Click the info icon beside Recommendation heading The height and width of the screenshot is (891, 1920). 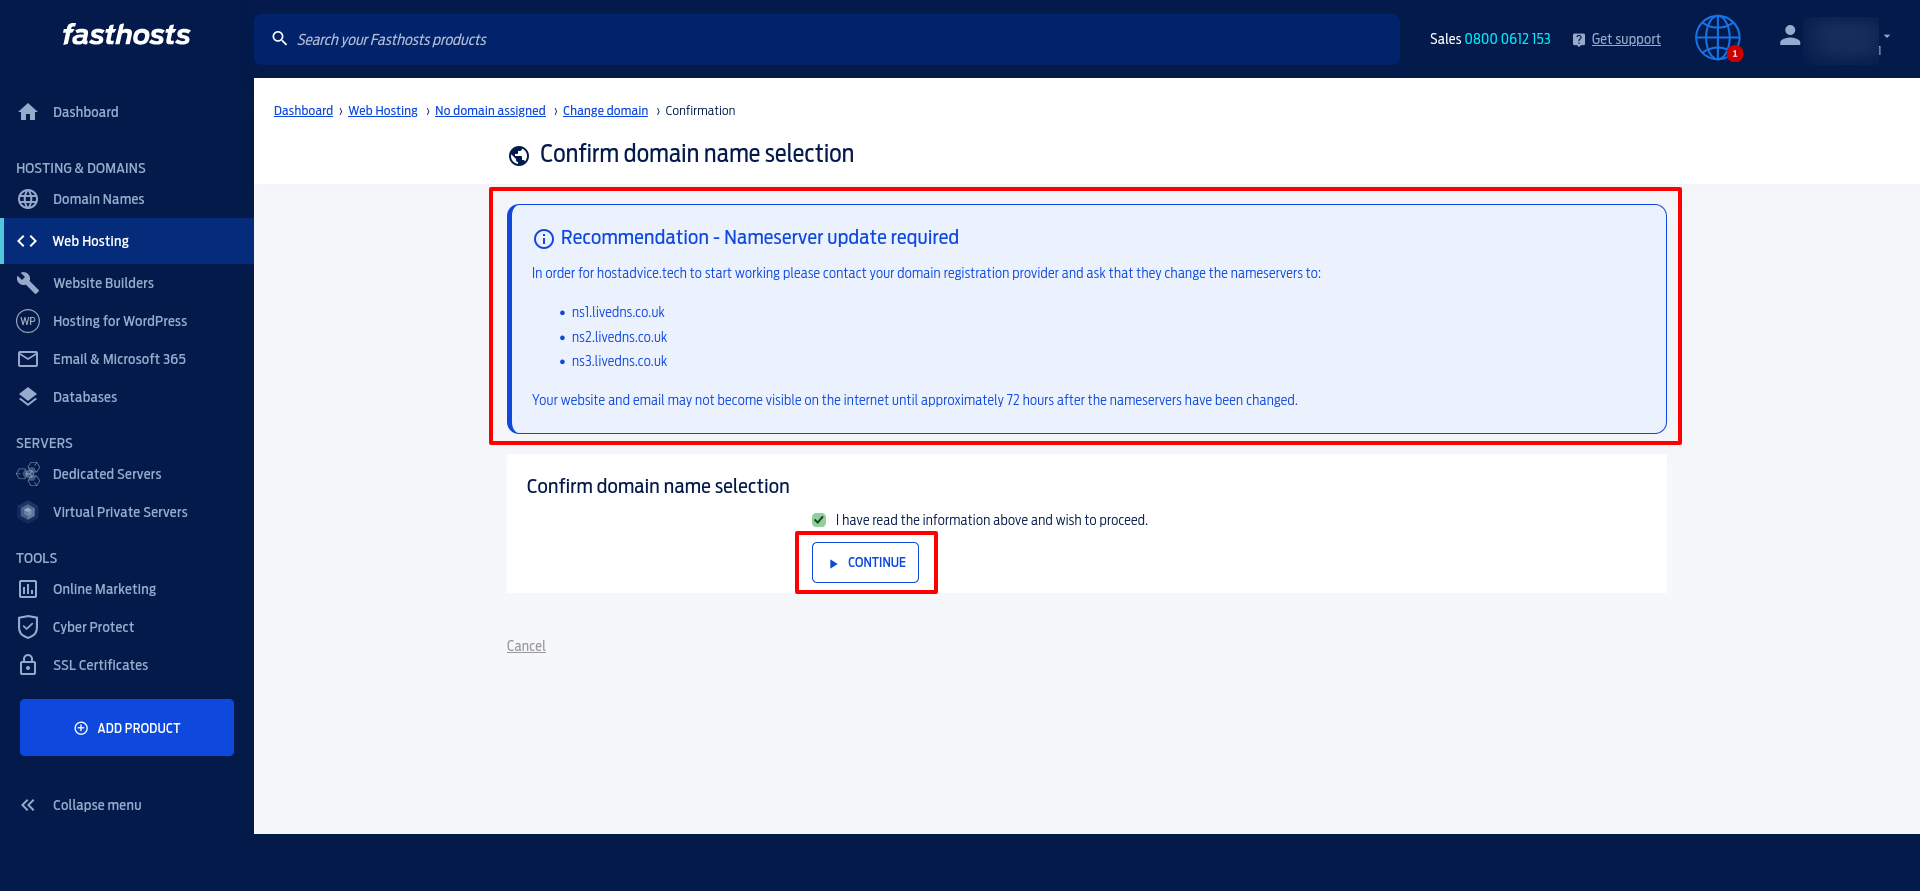(x=544, y=239)
